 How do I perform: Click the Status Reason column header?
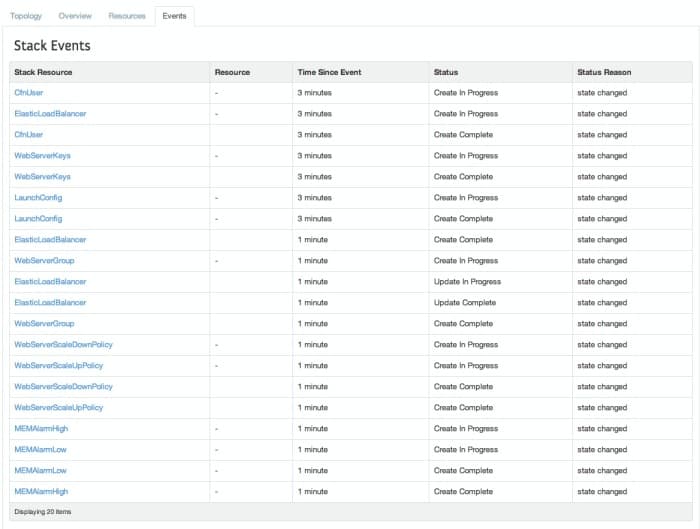tap(604, 72)
